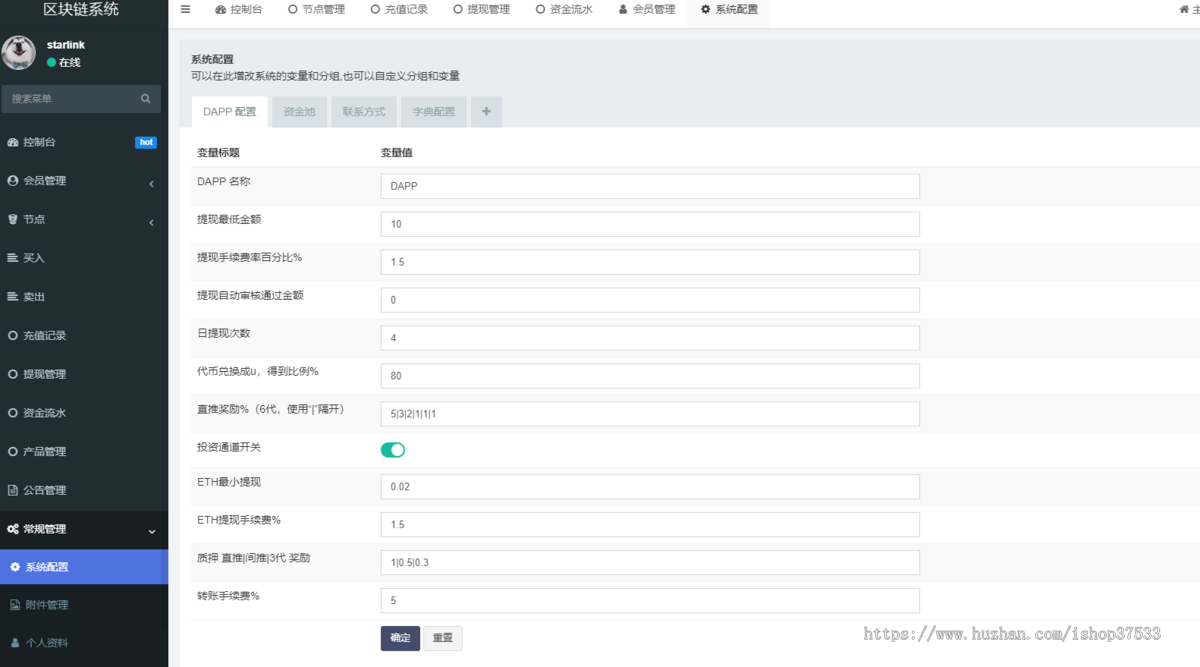Select the 卖出 icon in the sidebar
1200x667 pixels.
coord(11,296)
